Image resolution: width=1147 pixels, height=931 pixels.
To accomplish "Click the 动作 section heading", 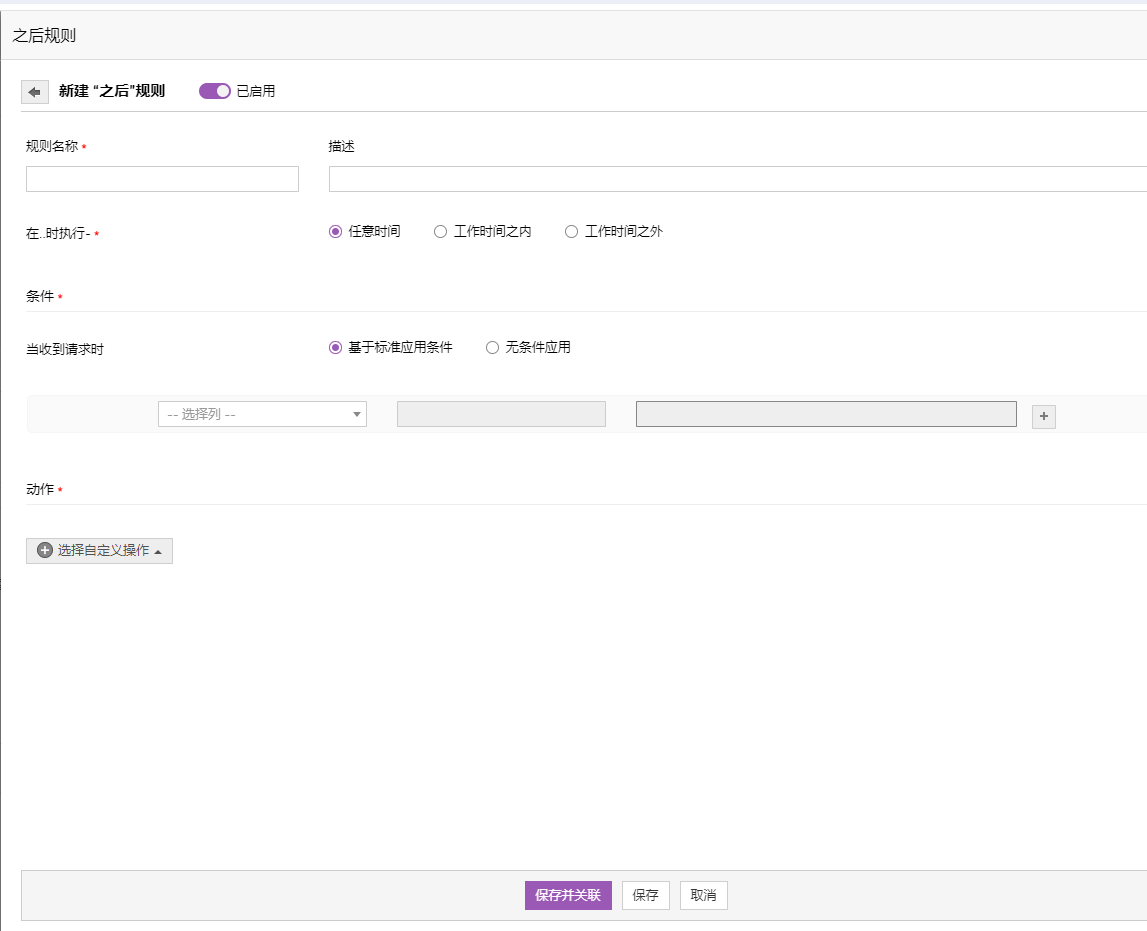I will (40, 489).
